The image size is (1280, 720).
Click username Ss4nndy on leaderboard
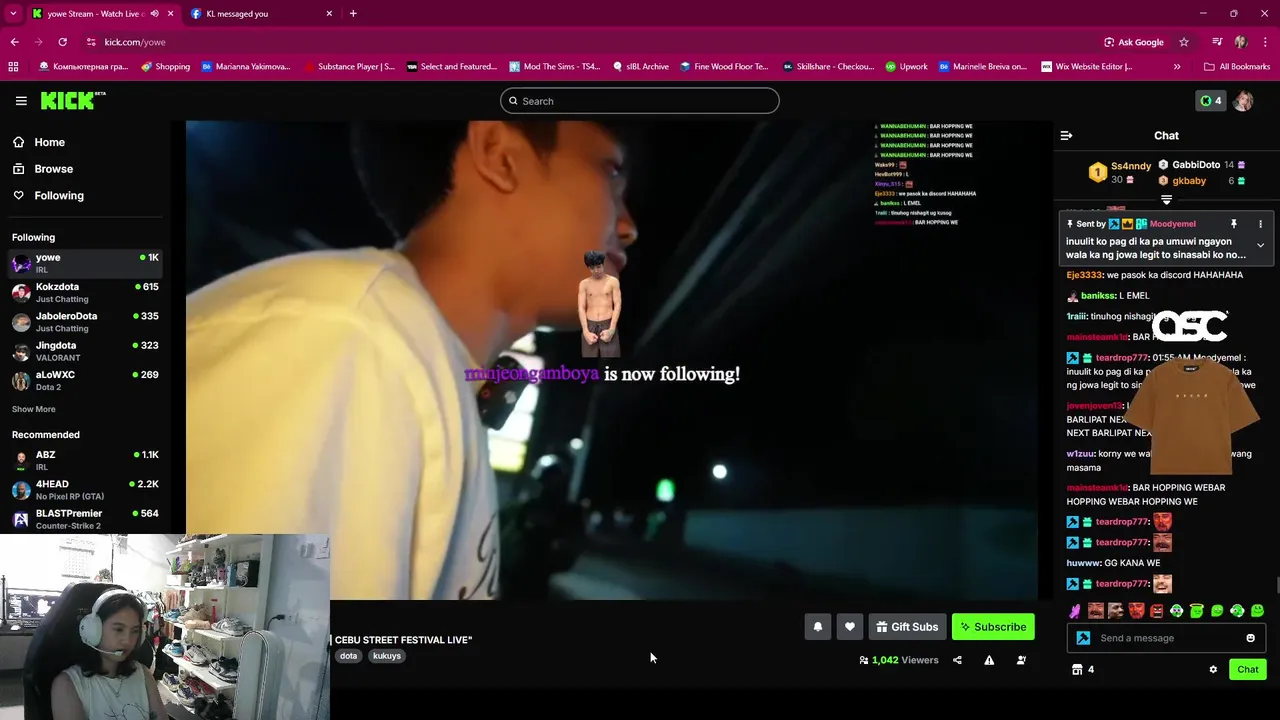(1131, 166)
